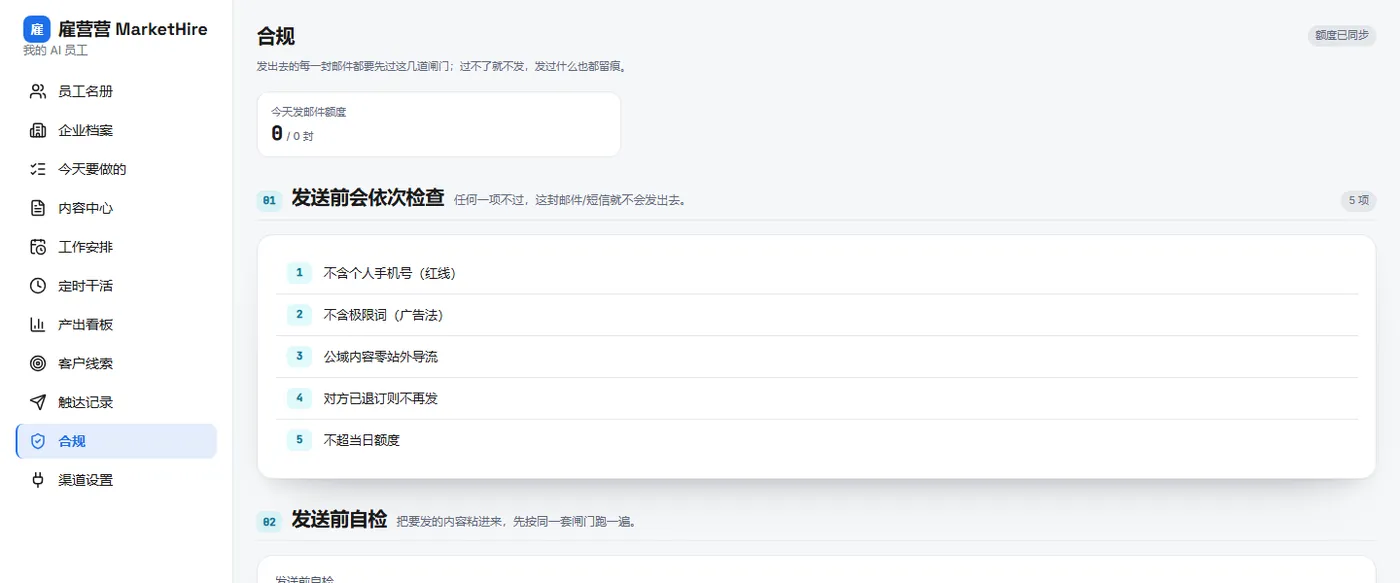Click the 合规 shield icon
The width and height of the screenshot is (1400, 583).
tap(38, 441)
